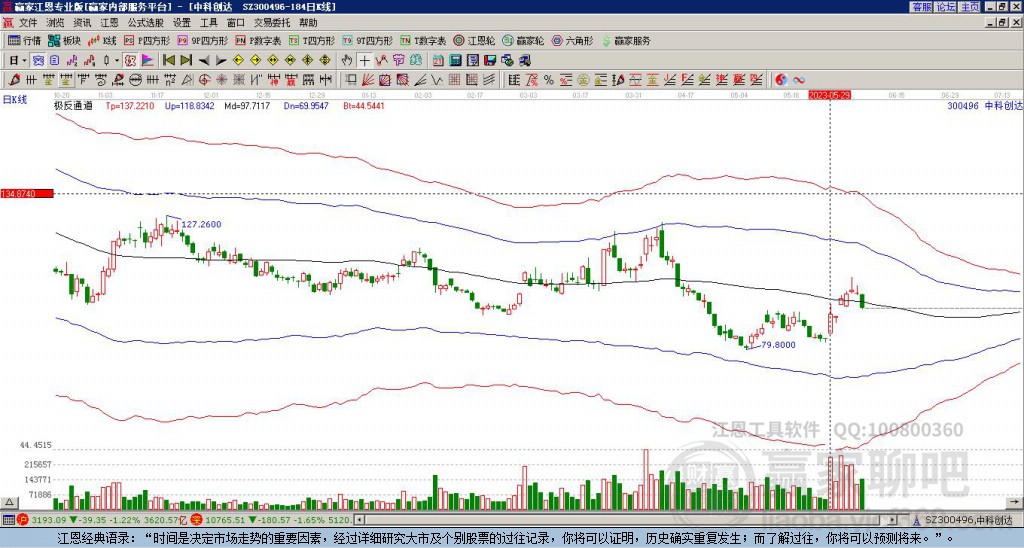Select the hand pan tool
This screenshot has height=548, width=1024.
pos(347,61)
